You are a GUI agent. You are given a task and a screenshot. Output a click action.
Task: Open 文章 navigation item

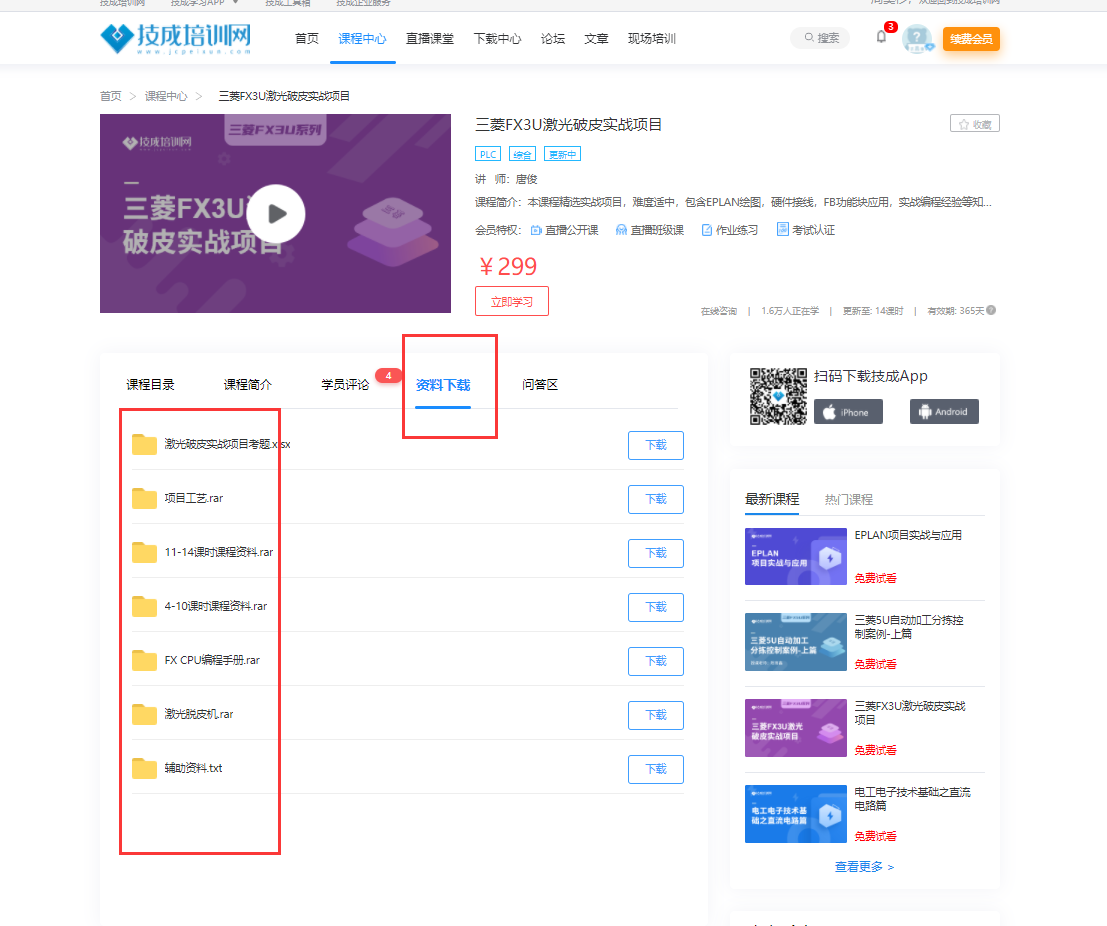596,39
